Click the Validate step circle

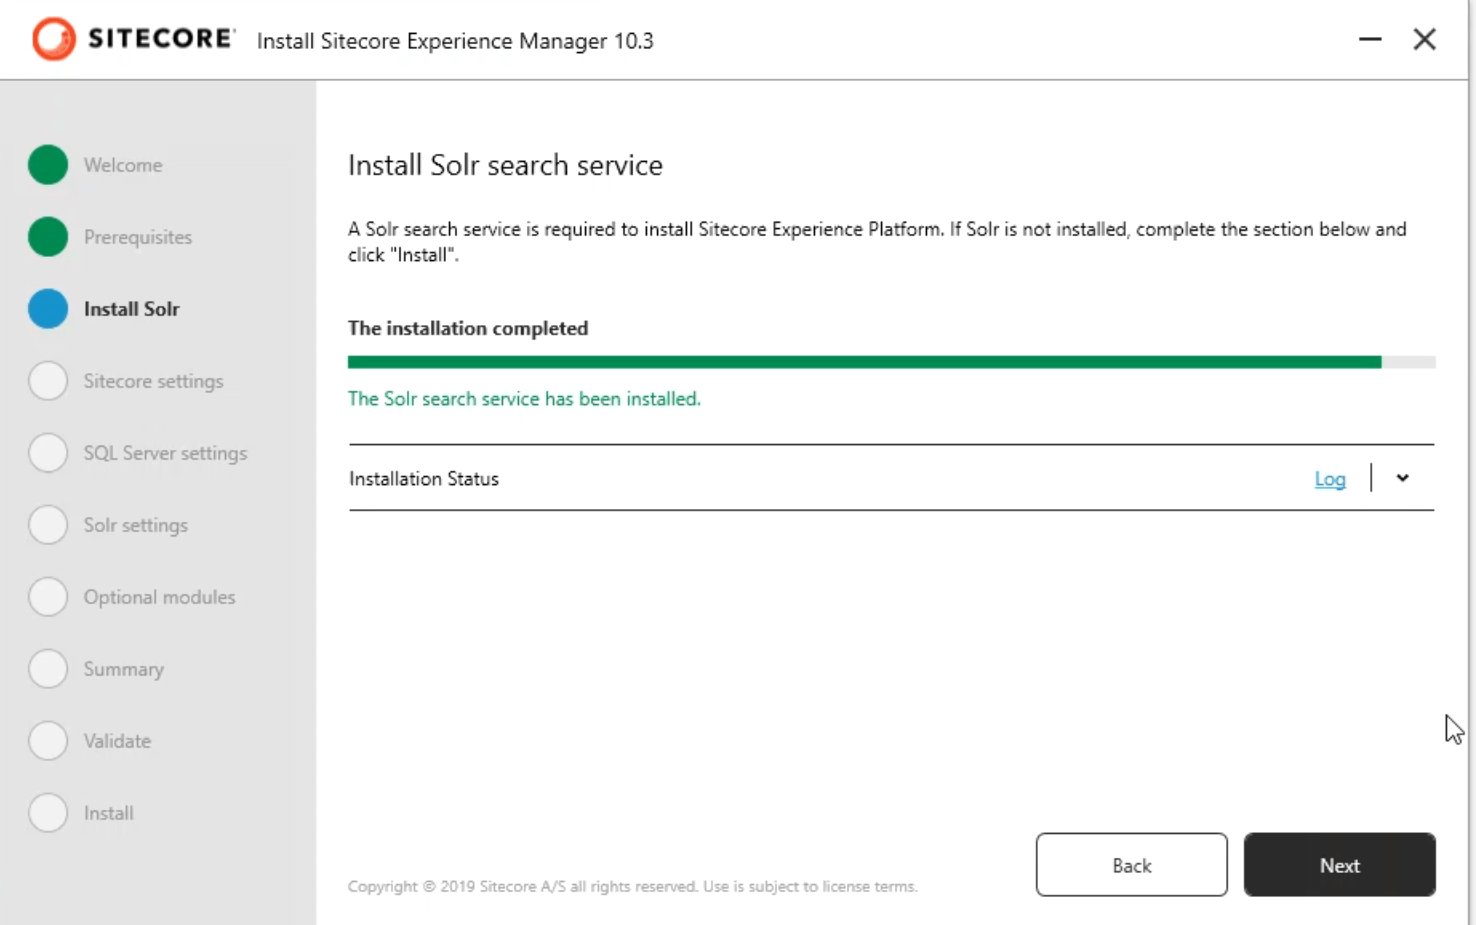48,741
